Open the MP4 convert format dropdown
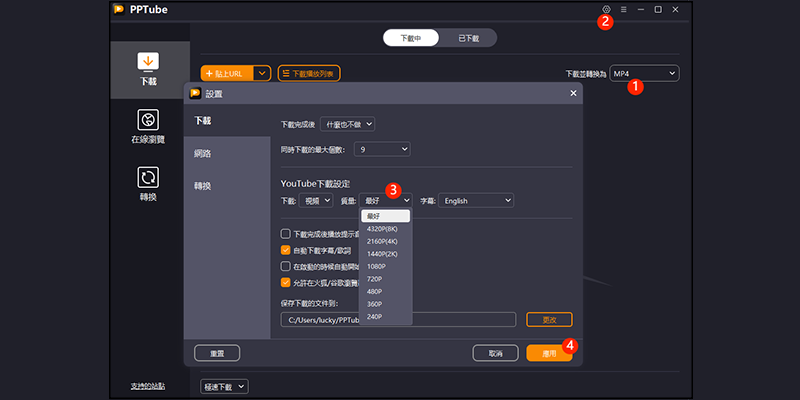Viewport: 800px width, 400px height. point(644,73)
